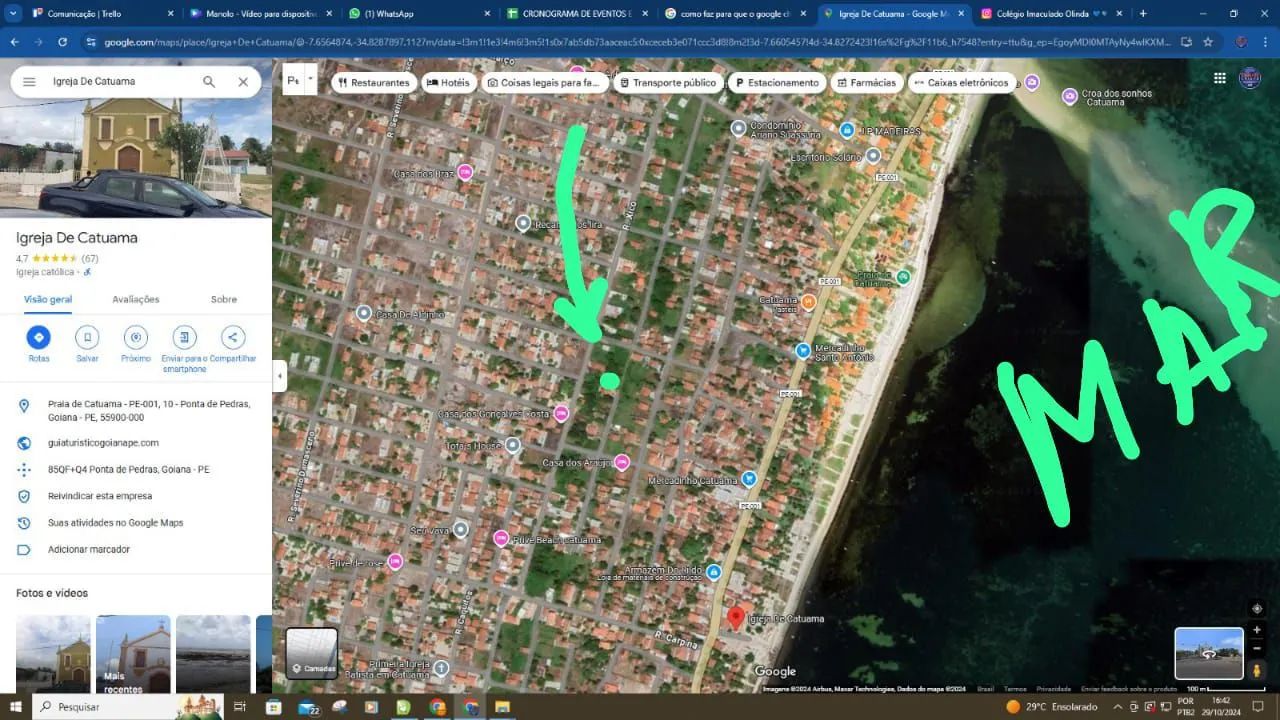Click the browser address bar URL
This screenshot has width=1280, height=720.
[x=636, y=42]
